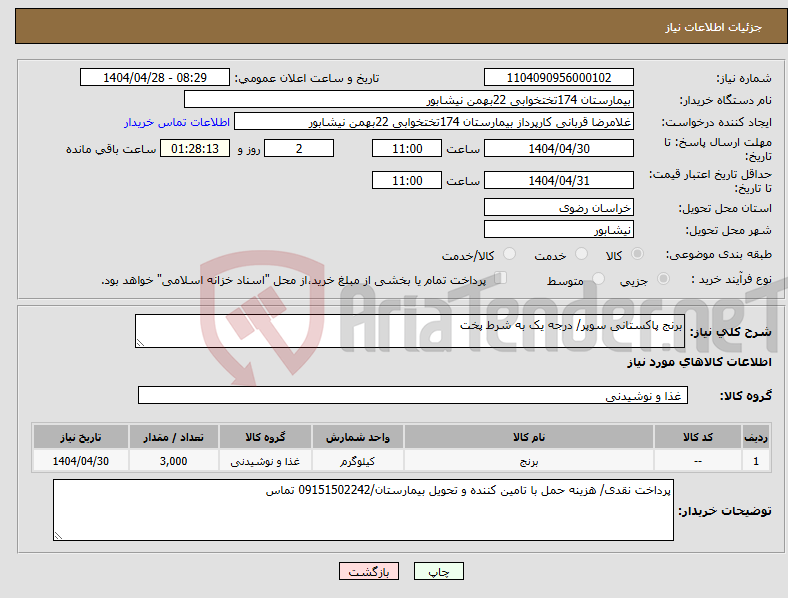Image resolution: width=788 pixels, height=598 pixels.
Task: Click the گروه کالا column header
Action: click(x=265, y=437)
